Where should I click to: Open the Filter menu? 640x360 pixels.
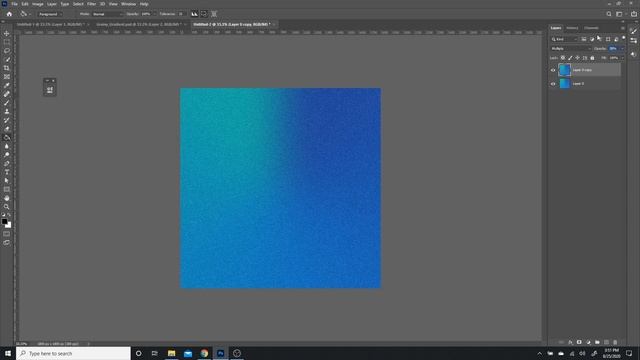91,4
